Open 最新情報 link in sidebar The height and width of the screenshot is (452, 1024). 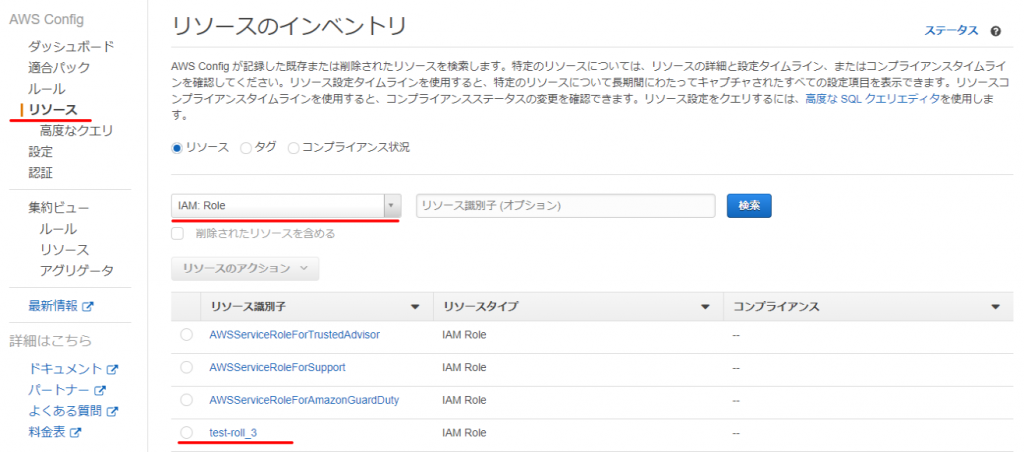(x=53, y=306)
